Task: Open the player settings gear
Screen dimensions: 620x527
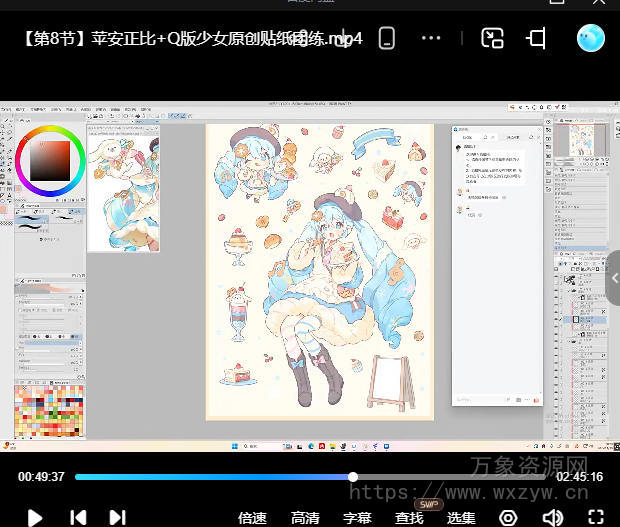Action: click(509, 517)
